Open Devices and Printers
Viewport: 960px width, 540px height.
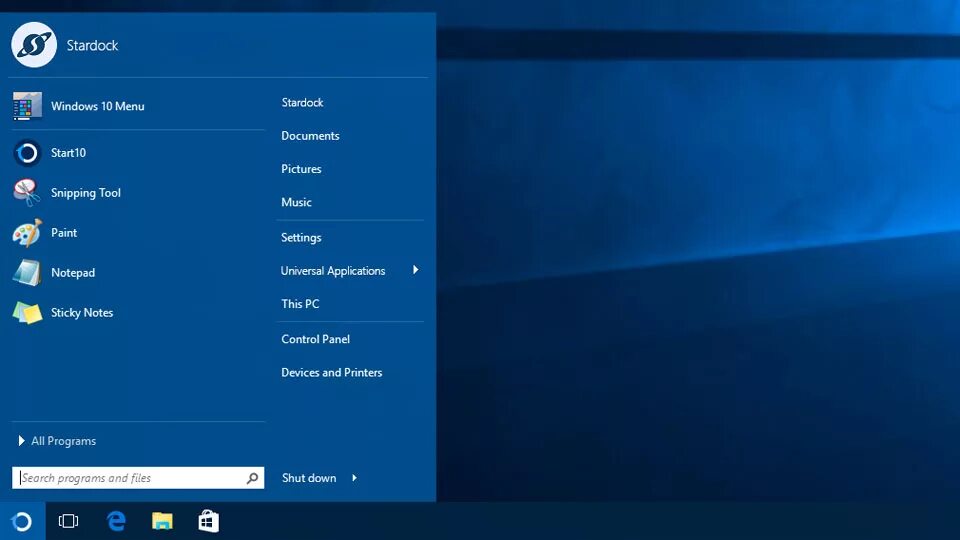coord(332,372)
